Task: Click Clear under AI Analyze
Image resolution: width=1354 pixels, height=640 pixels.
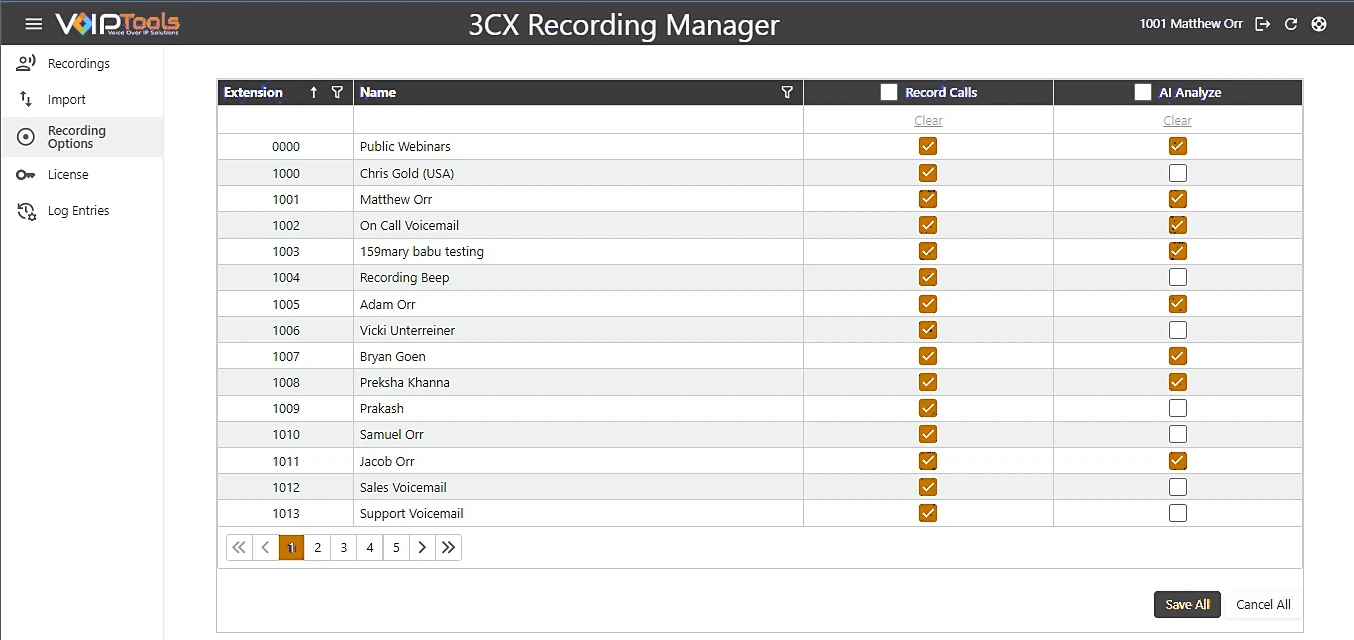Action: click(x=1178, y=120)
